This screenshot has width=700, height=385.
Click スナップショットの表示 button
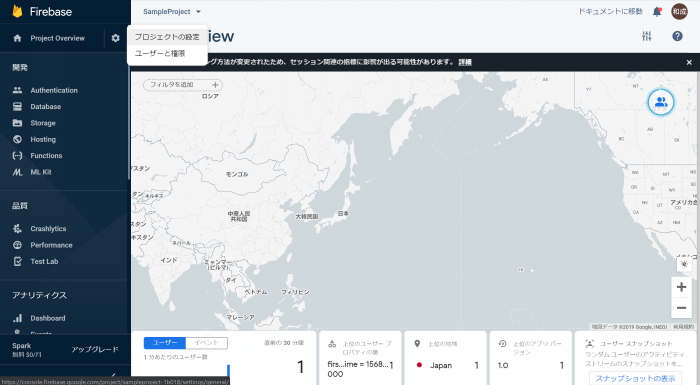(x=635, y=378)
